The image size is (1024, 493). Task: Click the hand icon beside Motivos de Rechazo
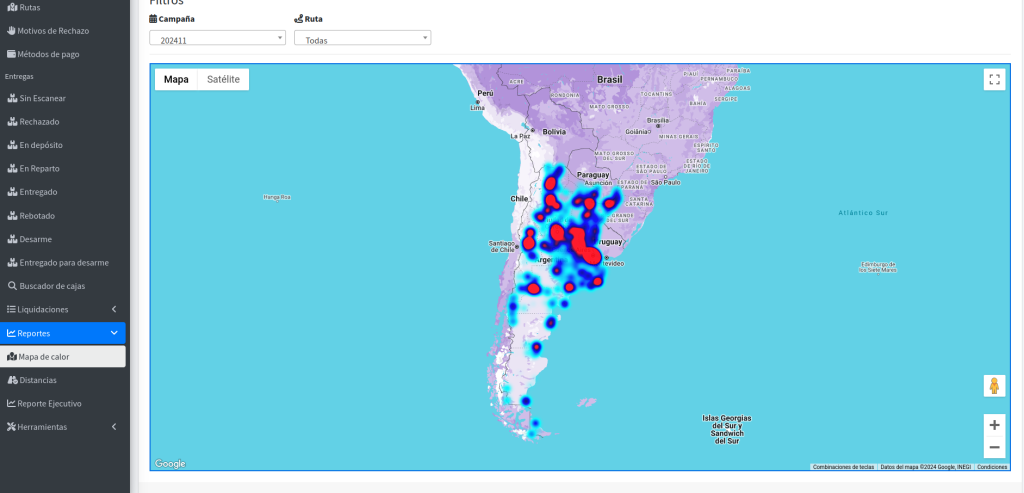[x=11, y=31]
